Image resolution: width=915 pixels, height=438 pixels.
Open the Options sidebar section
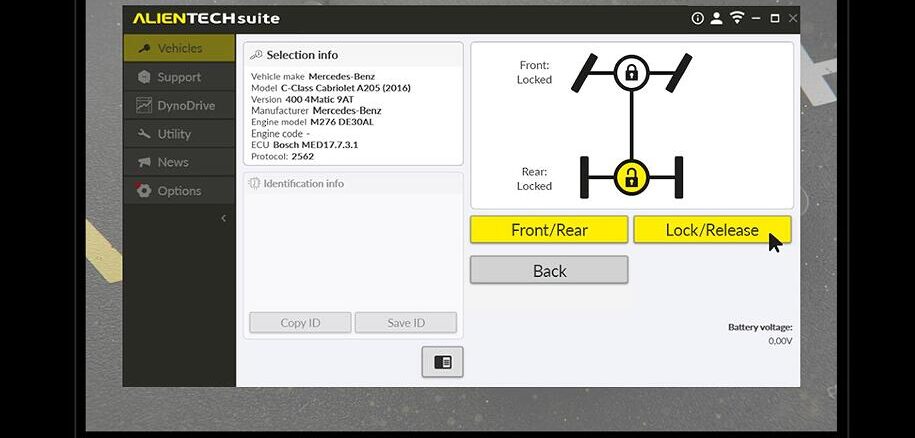179,191
